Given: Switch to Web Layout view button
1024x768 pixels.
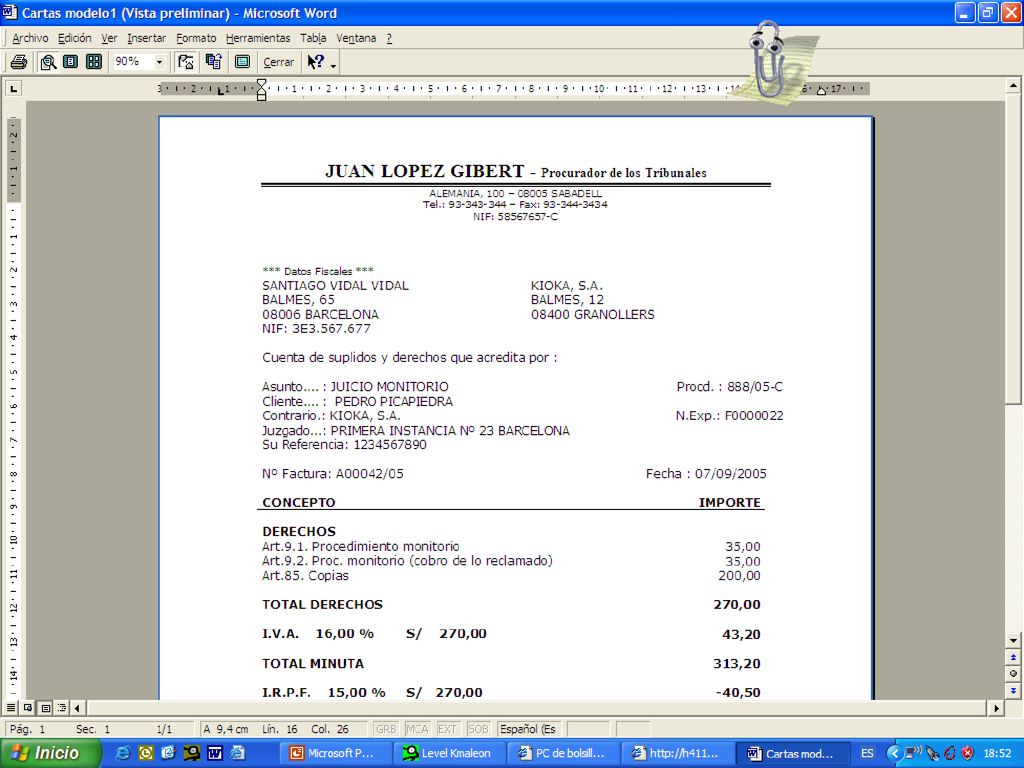Looking at the screenshot, I should pos(28,708).
